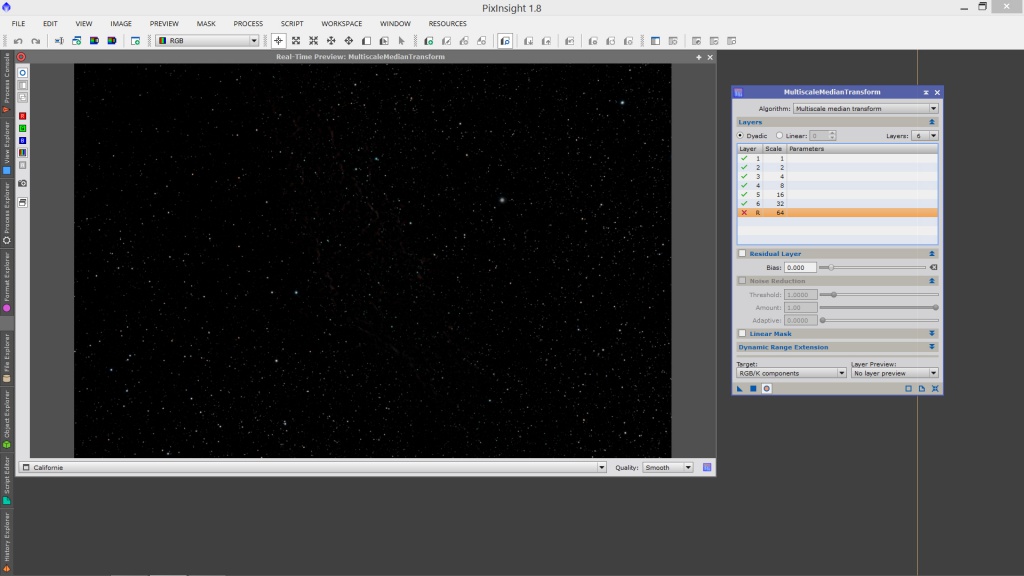
Task: Open the SCRIPT menu
Action: click(x=292, y=23)
